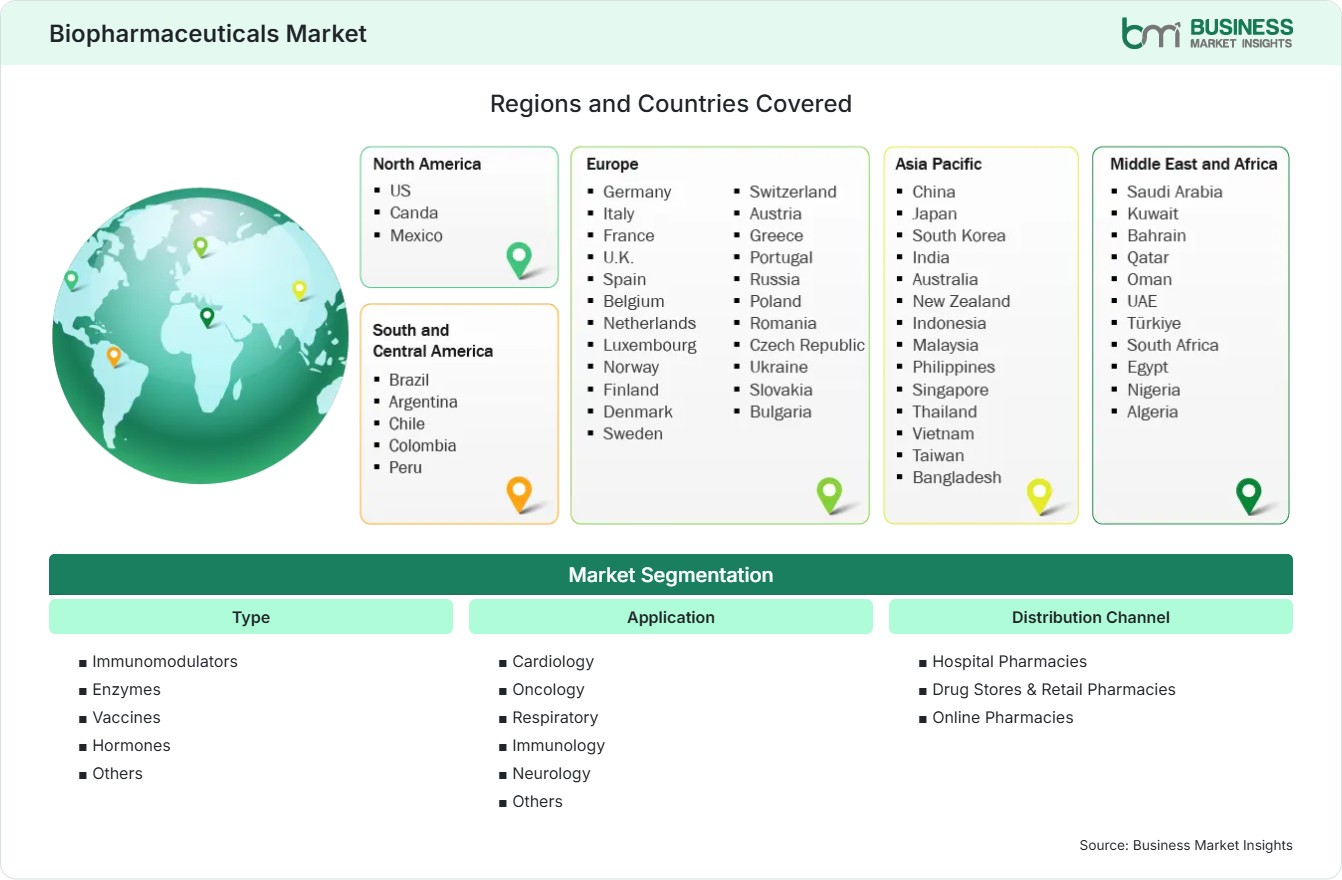This screenshot has height=880, width=1342.
Task: Click US in North America list
Action: pyautogui.click(x=400, y=190)
